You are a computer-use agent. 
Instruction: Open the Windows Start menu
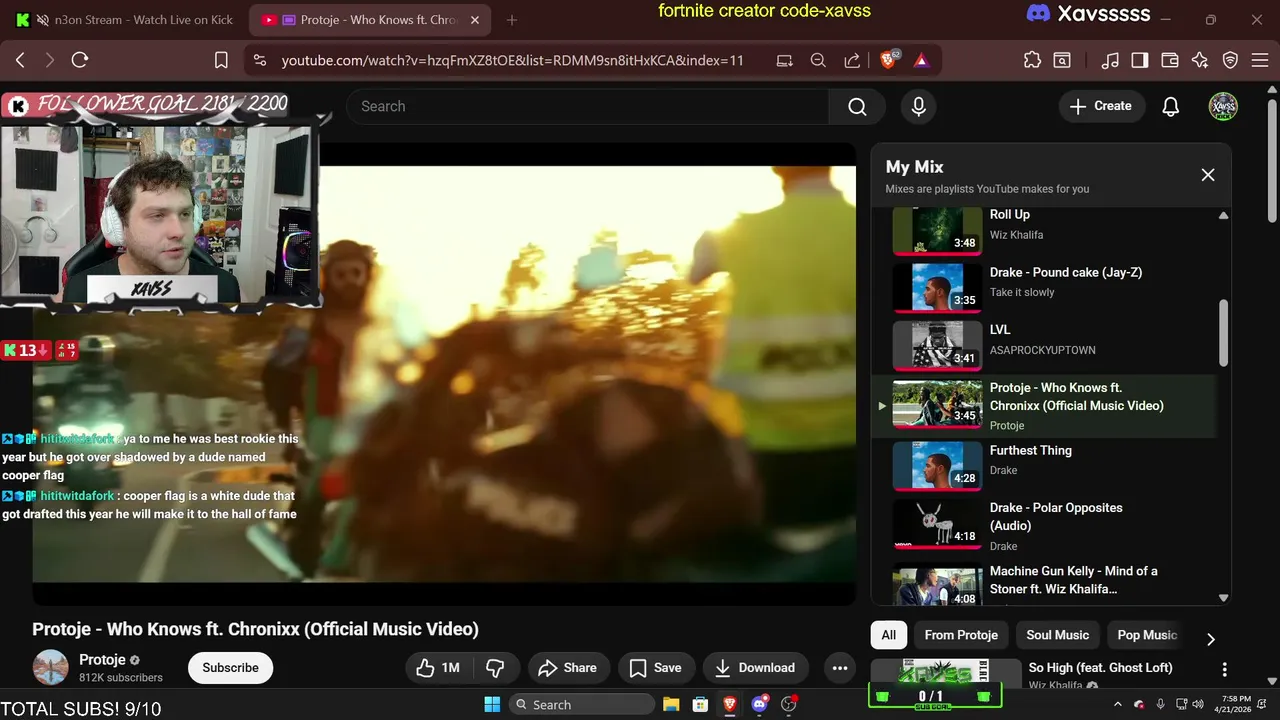tap(492, 704)
